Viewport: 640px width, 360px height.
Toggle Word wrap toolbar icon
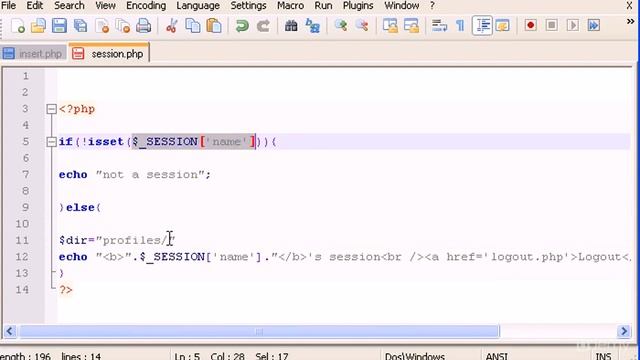[440, 26]
